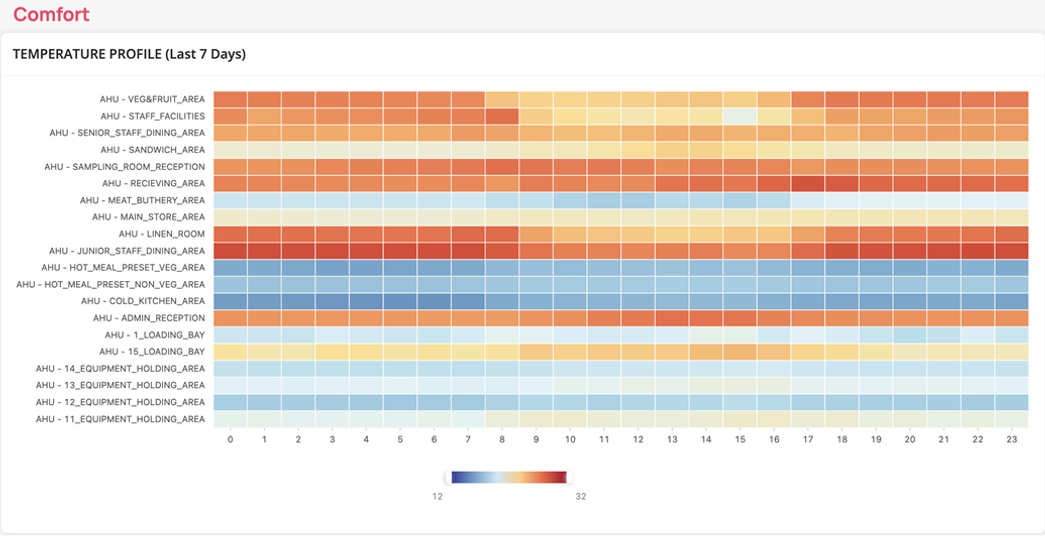Click the color gradient legend bar
1045x537 pixels.
(x=509, y=477)
